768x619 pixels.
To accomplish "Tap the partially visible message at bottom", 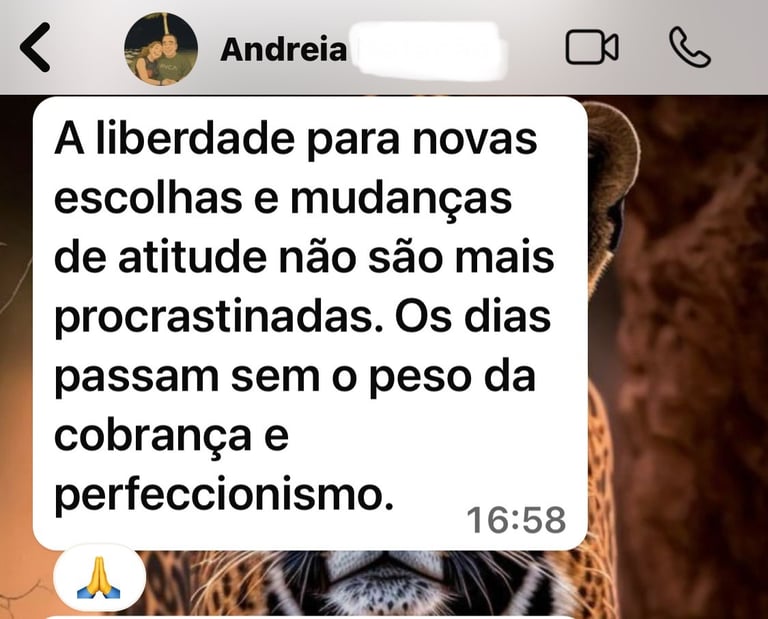I will (310, 617).
